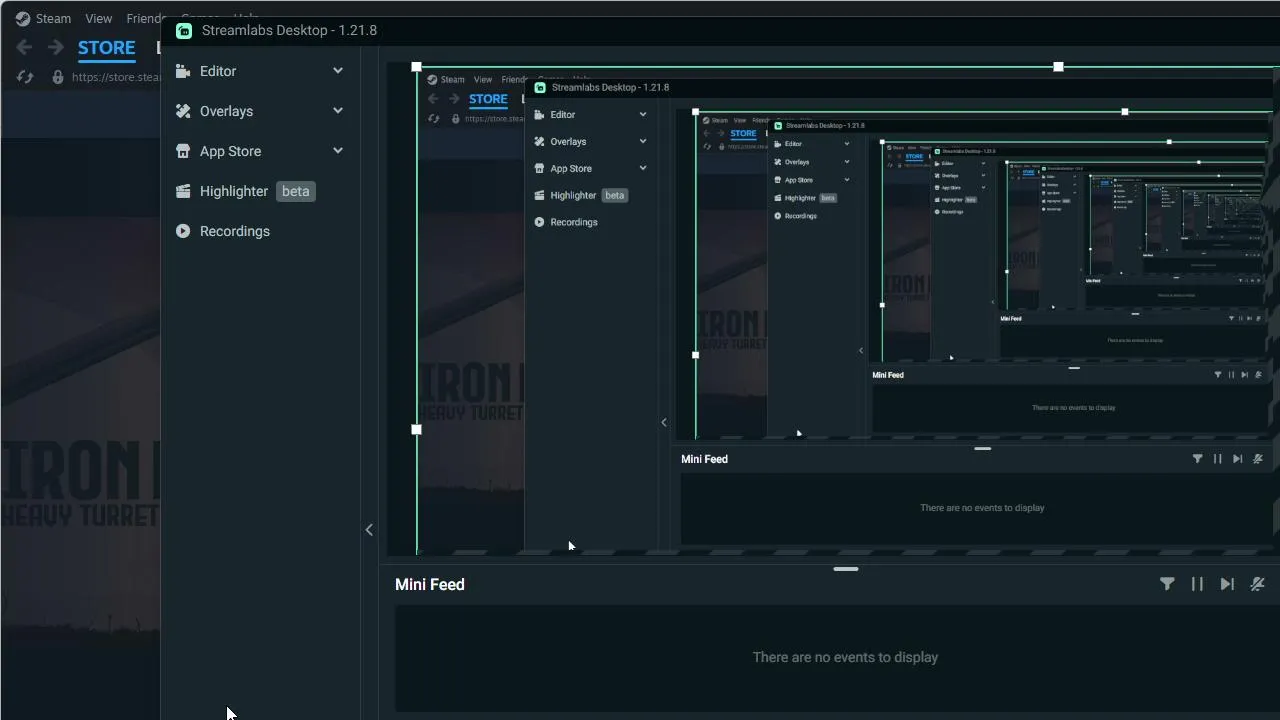Switch to the STORE tab in Steam
This screenshot has height=720, width=1280.
(107, 48)
